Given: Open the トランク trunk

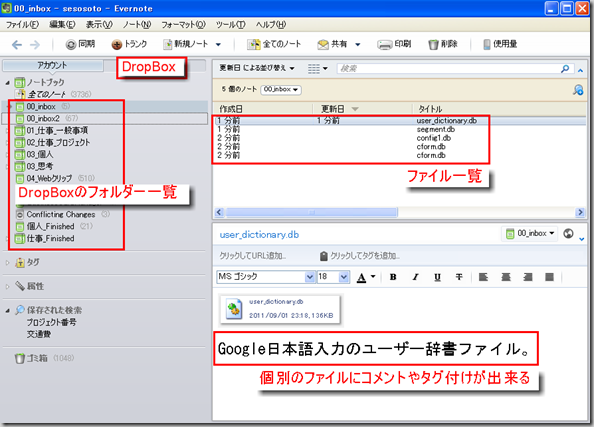Looking at the screenshot, I should [129, 44].
